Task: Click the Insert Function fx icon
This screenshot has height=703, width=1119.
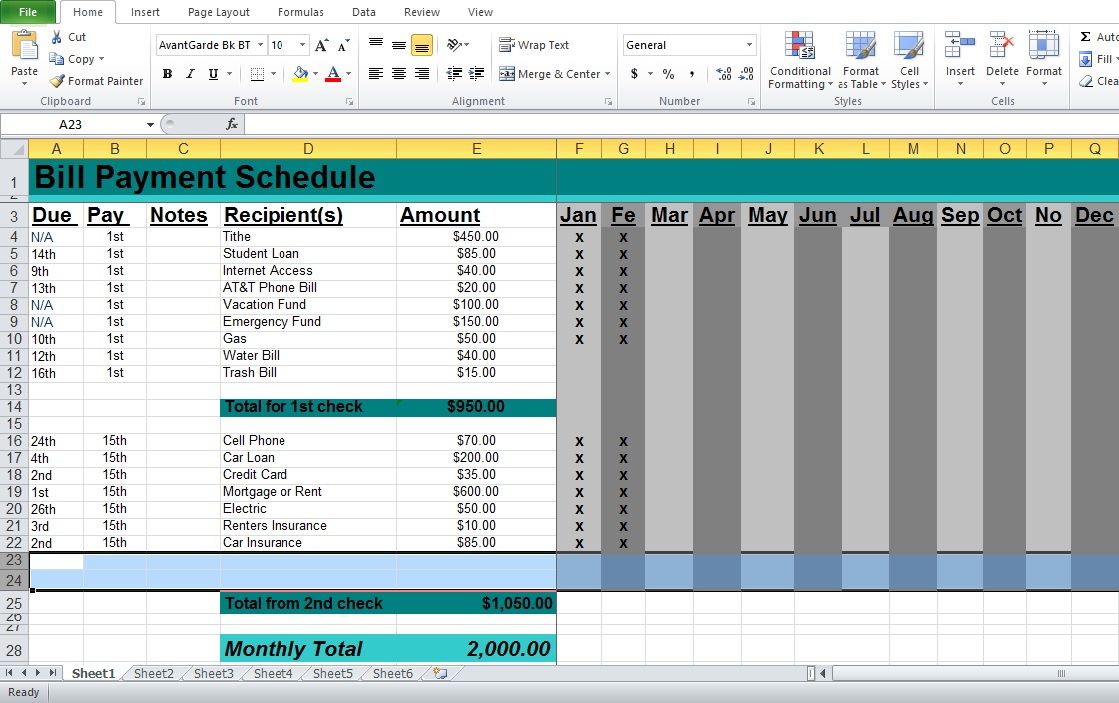Action: point(231,124)
